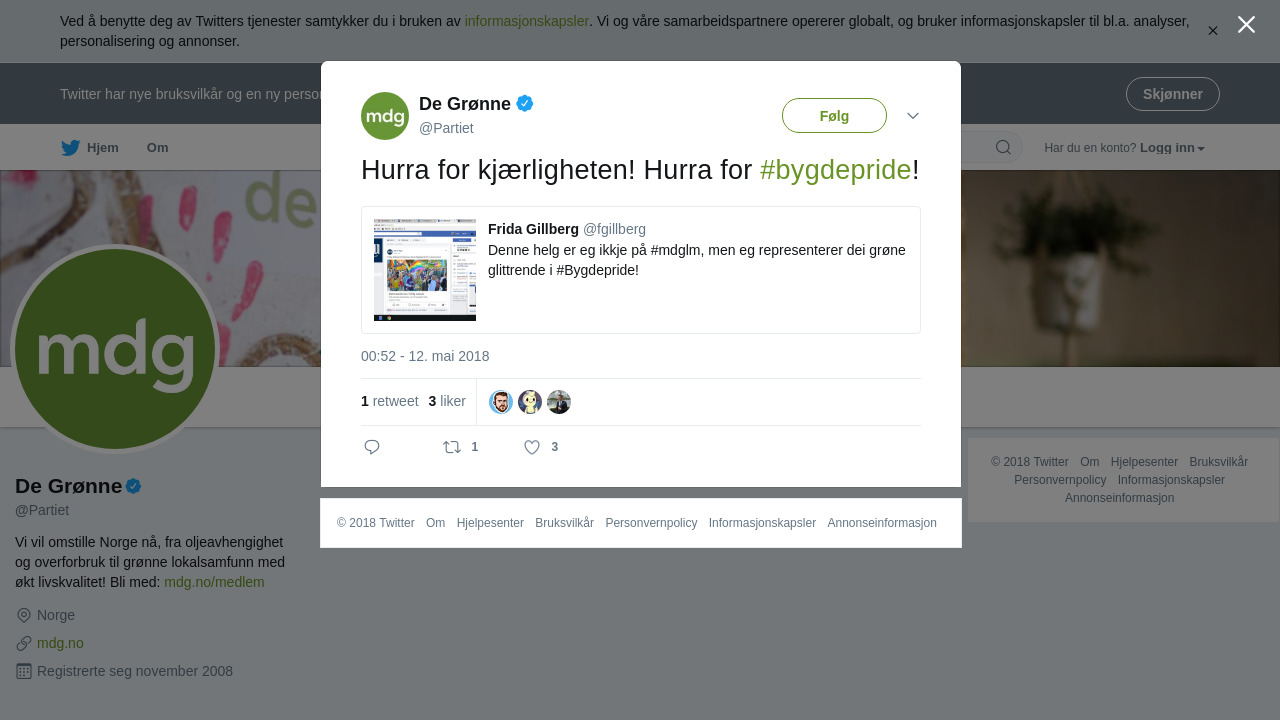
Task: Like the tweet with heart icon
Action: [x=532, y=447]
